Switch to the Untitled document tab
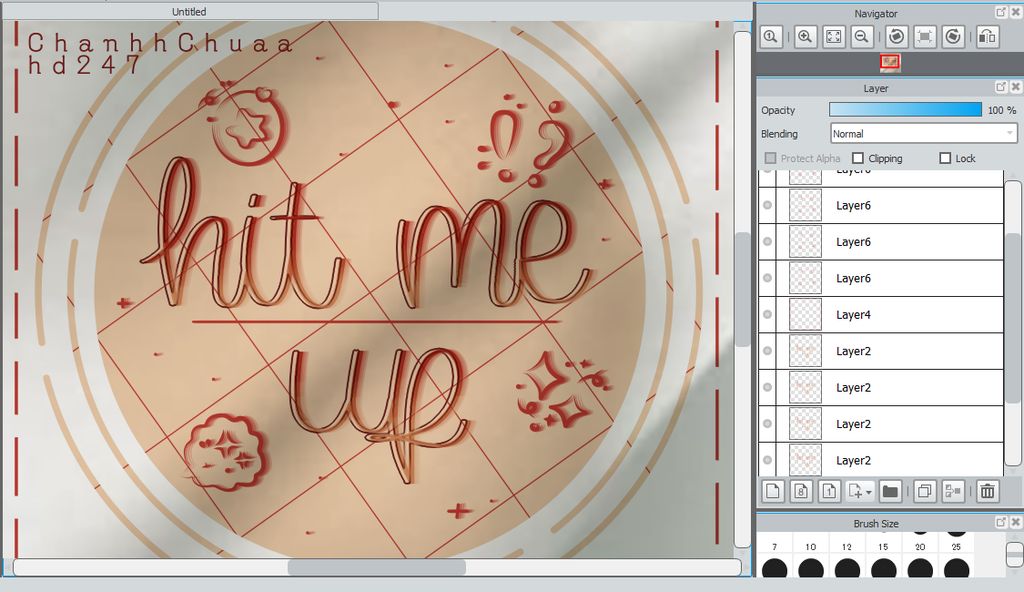The width and height of the screenshot is (1024, 592). point(189,11)
